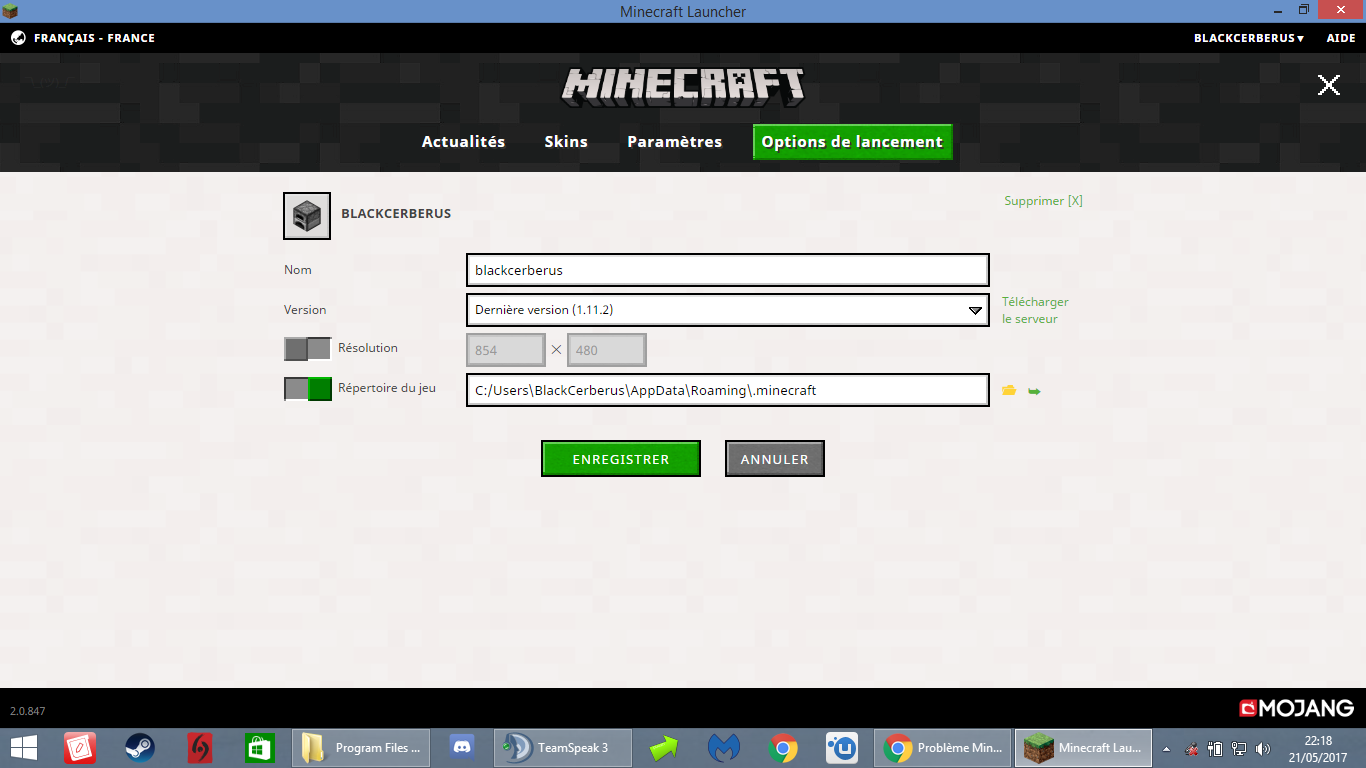Open Malwarebytes from the taskbar
The image size is (1366, 768).
(x=723, y=748)
